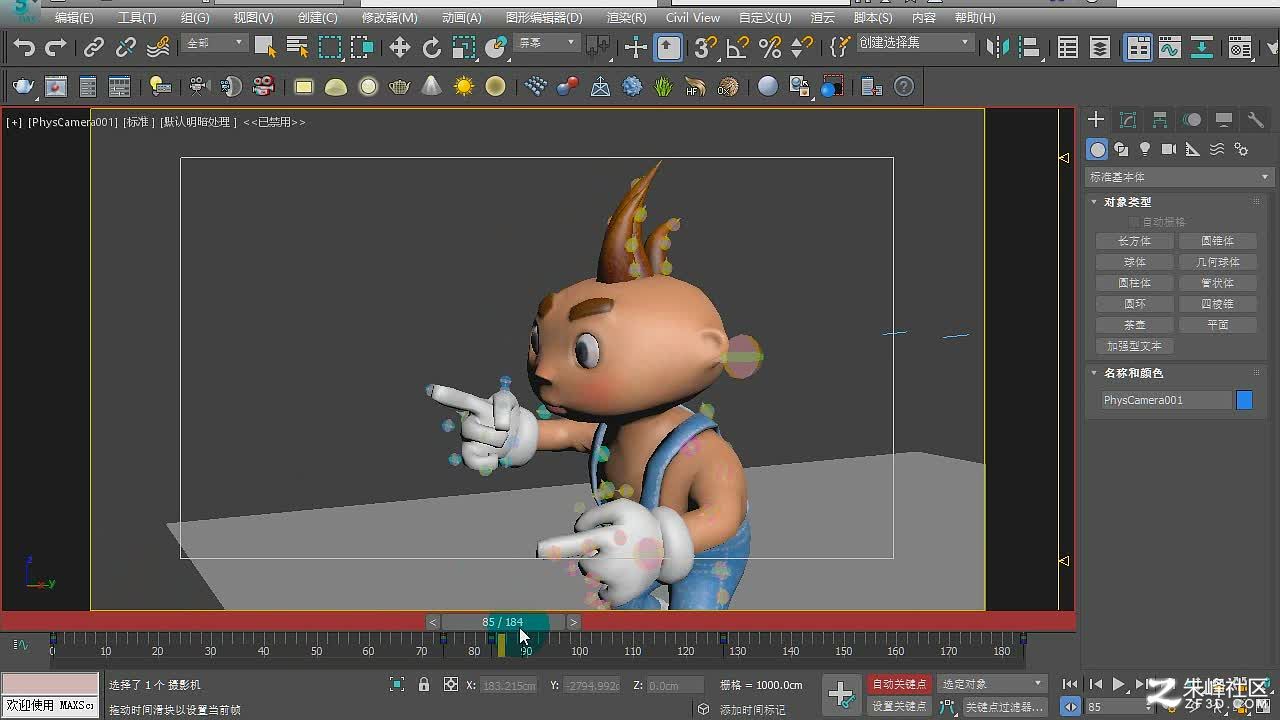Toggle Angle Snap
Screen dimensions: 1280x720
click(738, 47)
